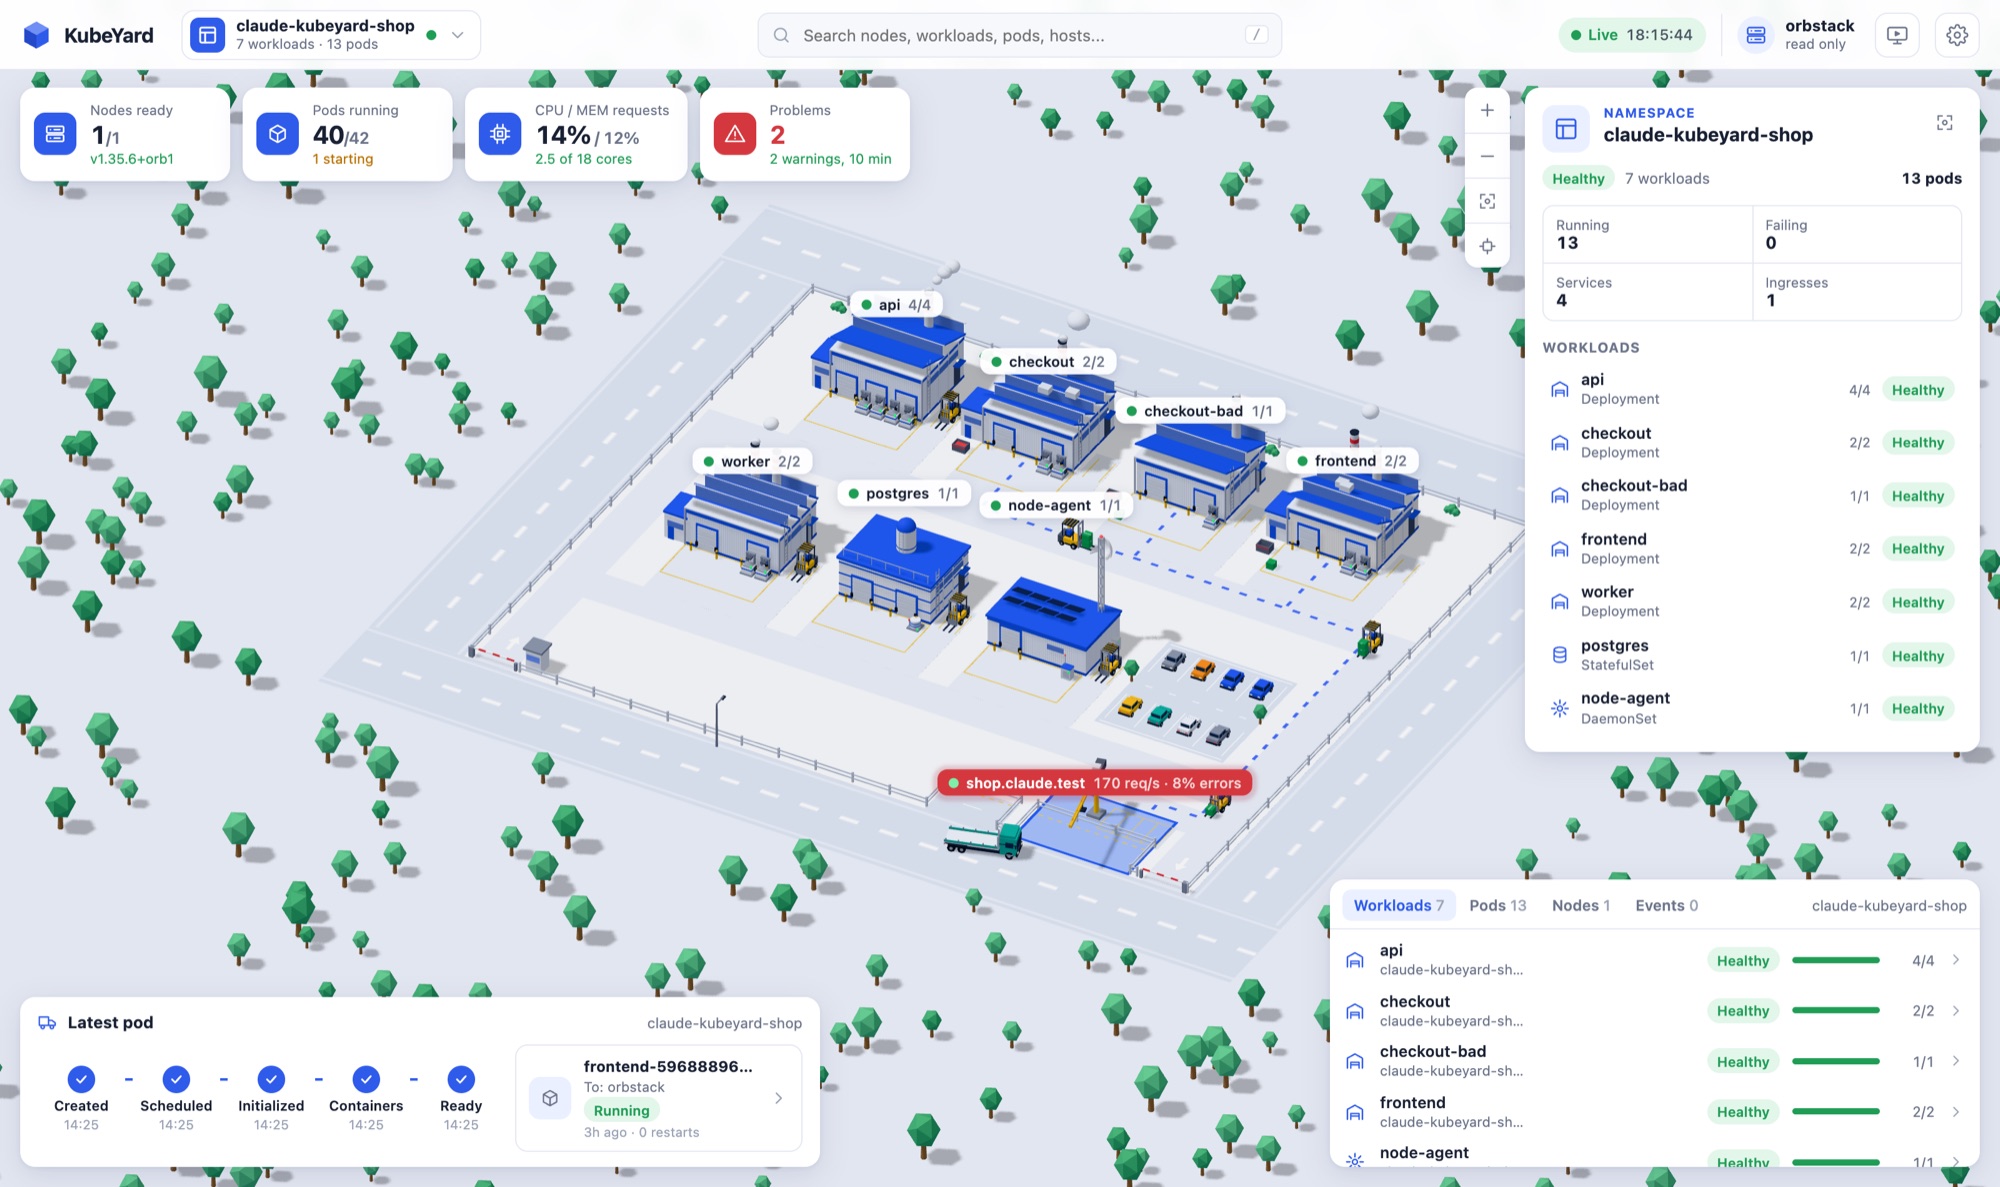Image resolution: width=2000 pixels, height=1187 pixels.
Task: Switch to the Pods 13 tab
Action: click(1497, 905)
